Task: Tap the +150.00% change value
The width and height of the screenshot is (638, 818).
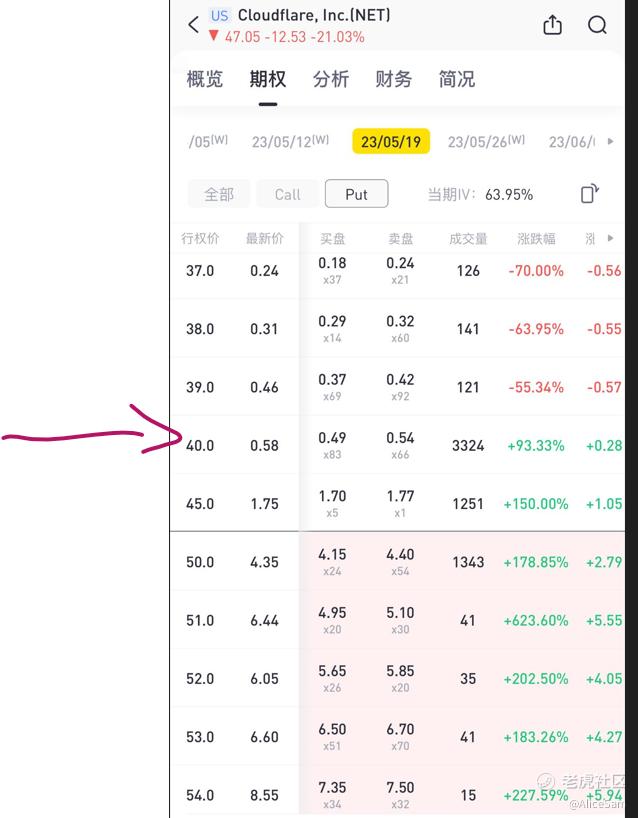Action: coord(536,503)
